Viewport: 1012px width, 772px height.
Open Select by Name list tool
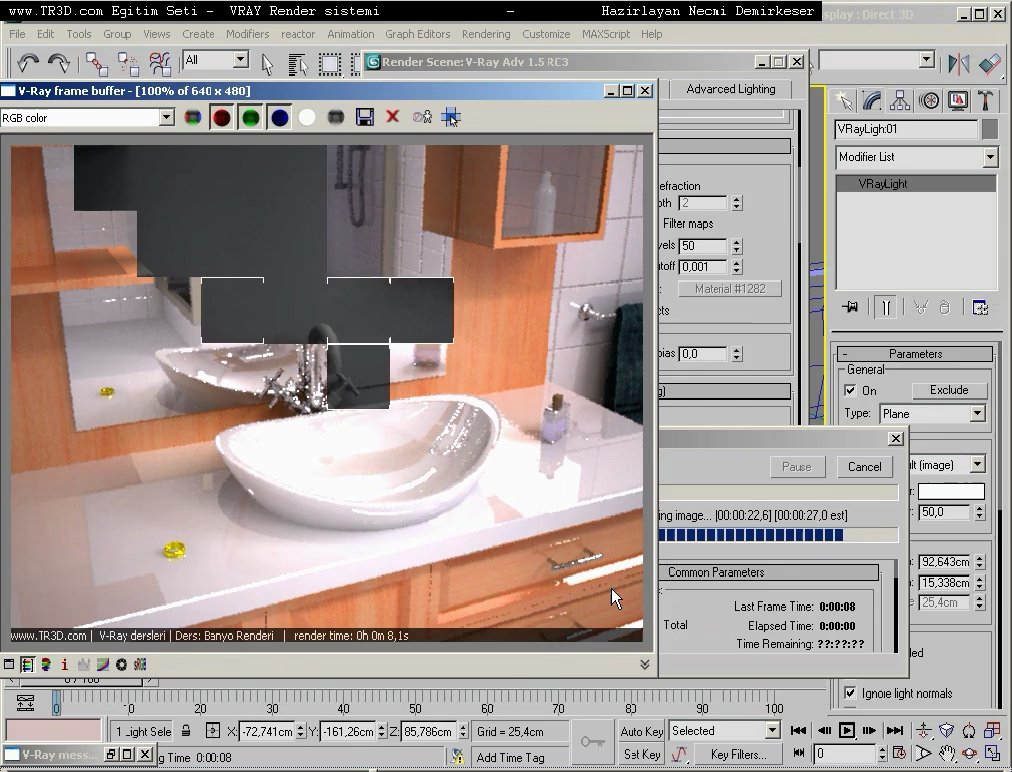point(298,63)
